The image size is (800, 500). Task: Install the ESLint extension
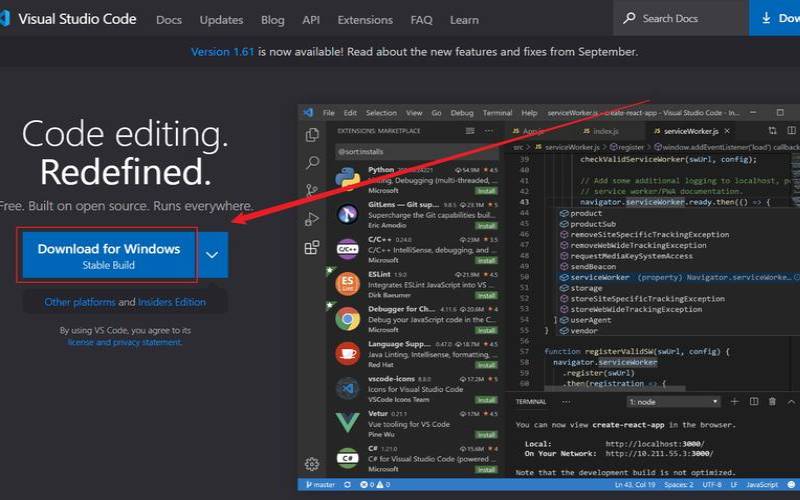[x=486, y=295]
